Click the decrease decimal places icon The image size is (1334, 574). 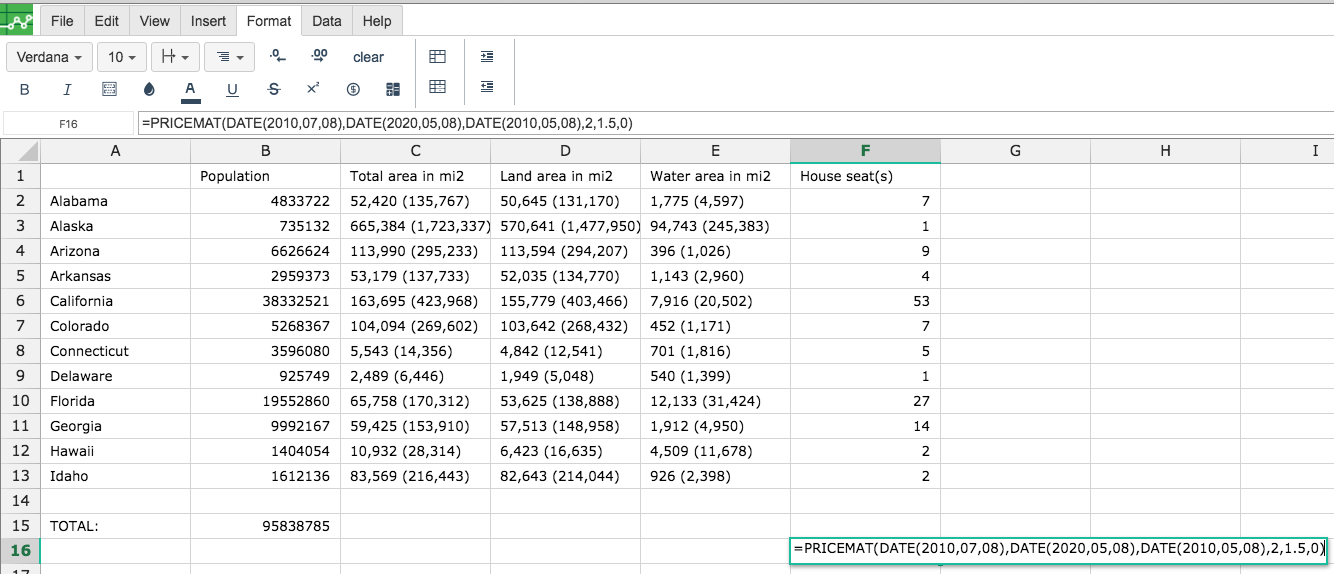coord(277,57)
